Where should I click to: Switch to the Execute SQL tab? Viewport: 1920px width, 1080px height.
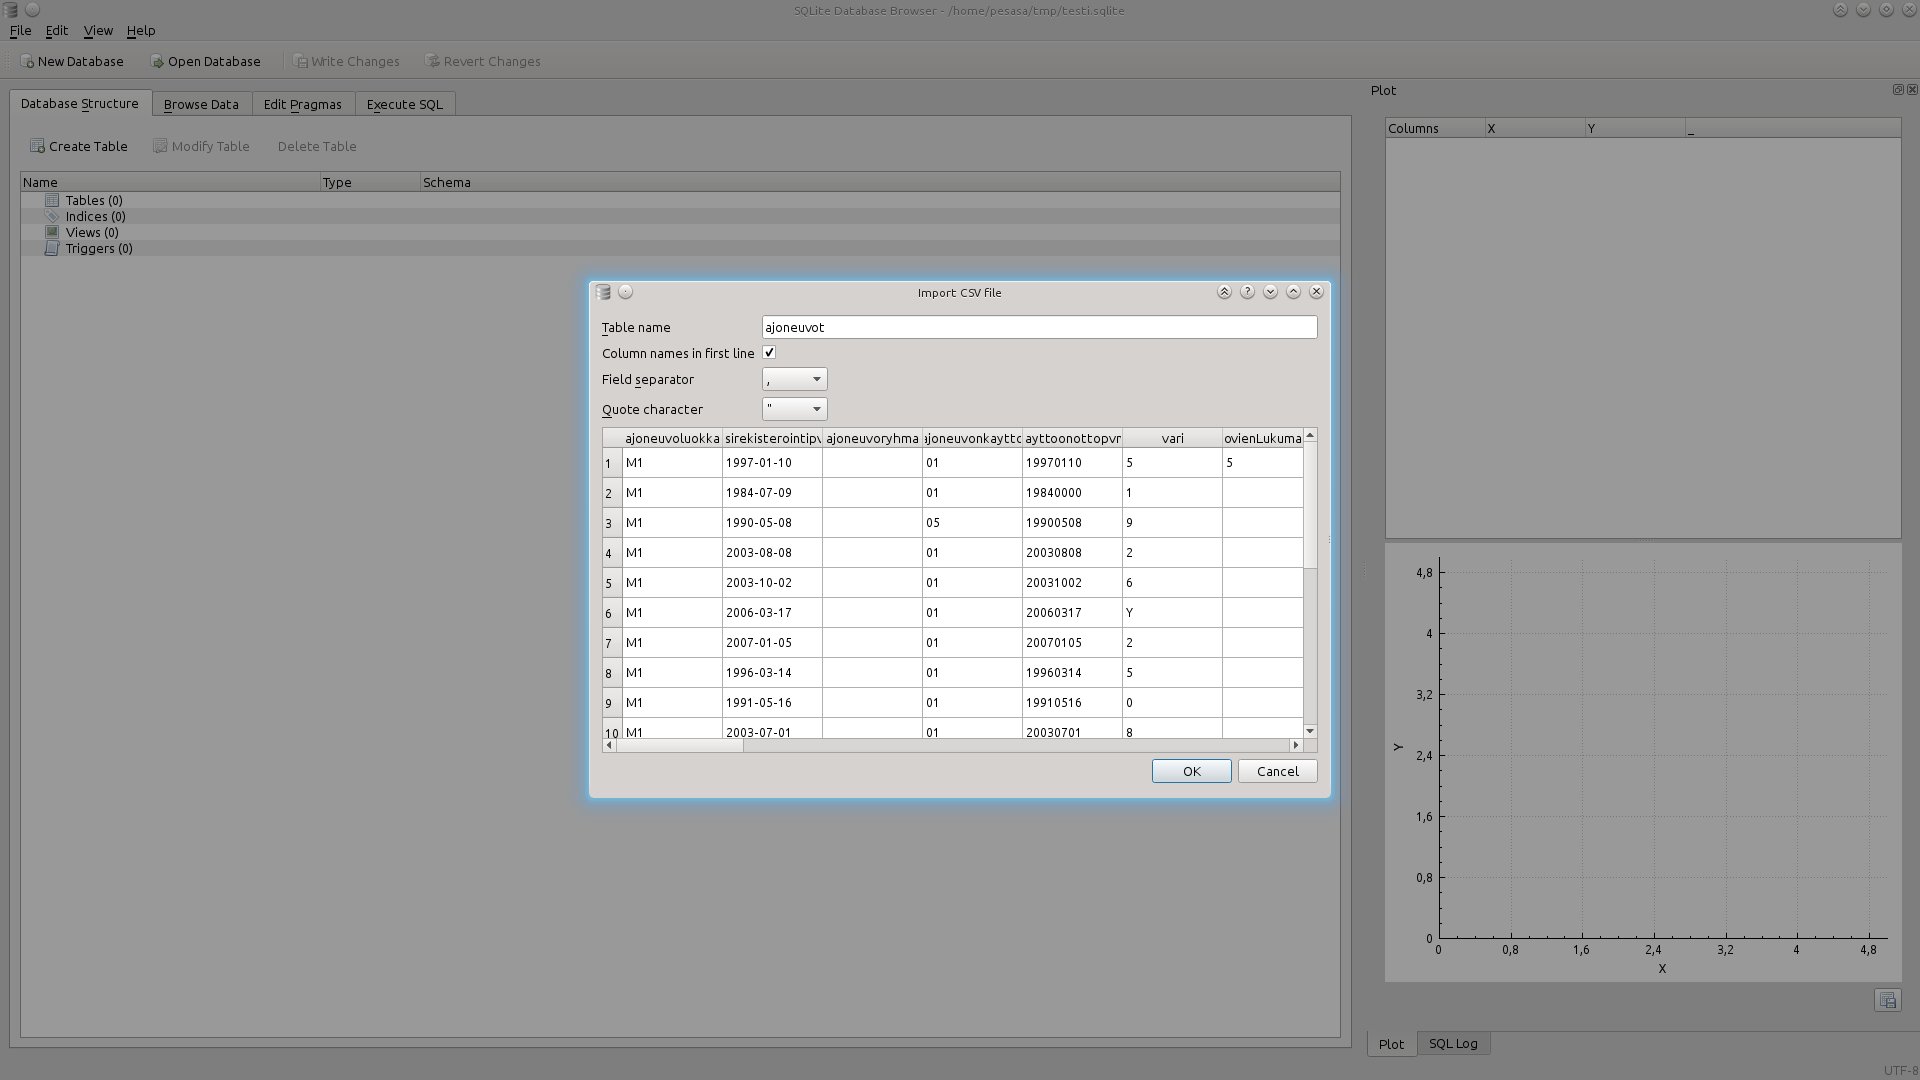tap(405, 104)
